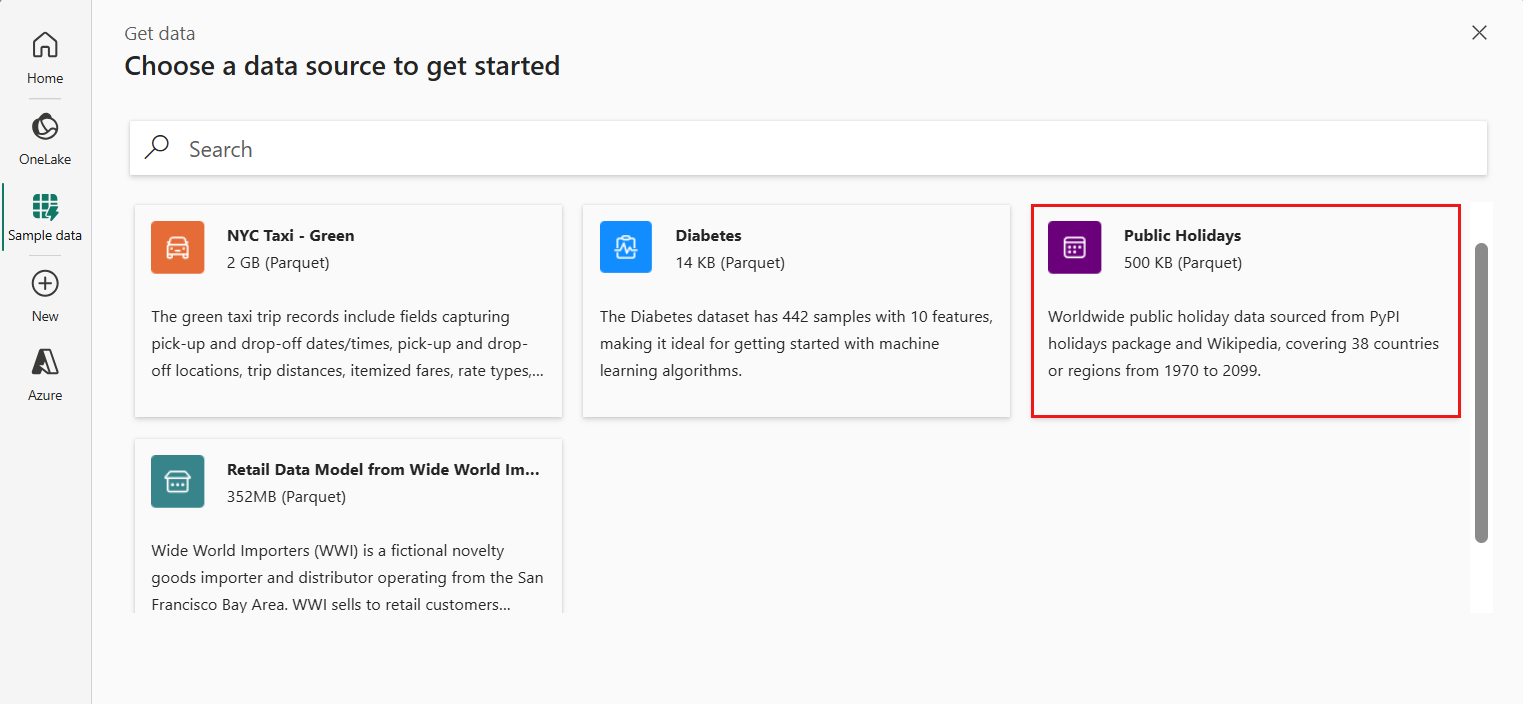Open the Sample data grid icon
The height and width of the screenshot is (704, 1523).
(x=45, y=207)
